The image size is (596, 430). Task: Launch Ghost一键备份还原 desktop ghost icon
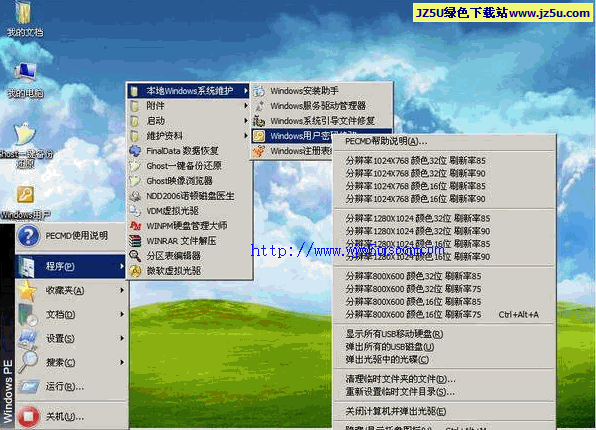point(25,134)
